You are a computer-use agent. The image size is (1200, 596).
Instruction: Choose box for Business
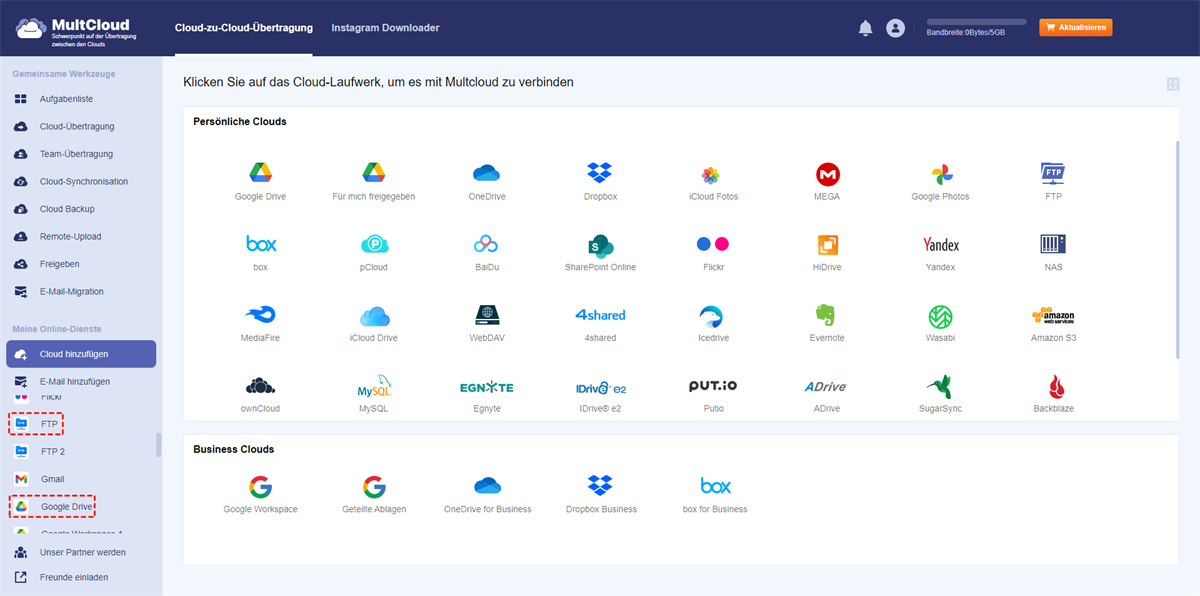pos(715,495)
